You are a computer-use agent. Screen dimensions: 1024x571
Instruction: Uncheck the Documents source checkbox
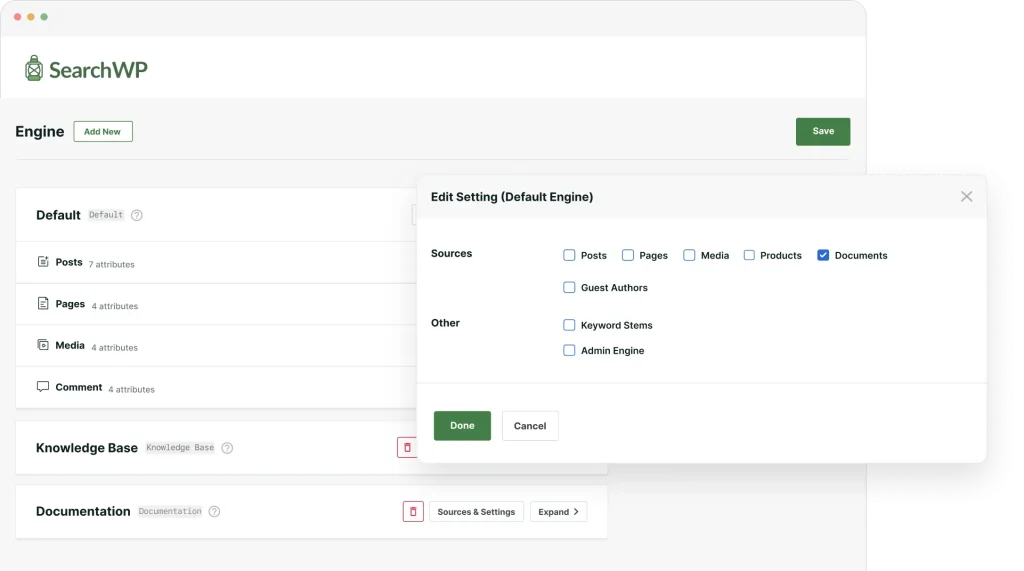(x=823, y=255)
